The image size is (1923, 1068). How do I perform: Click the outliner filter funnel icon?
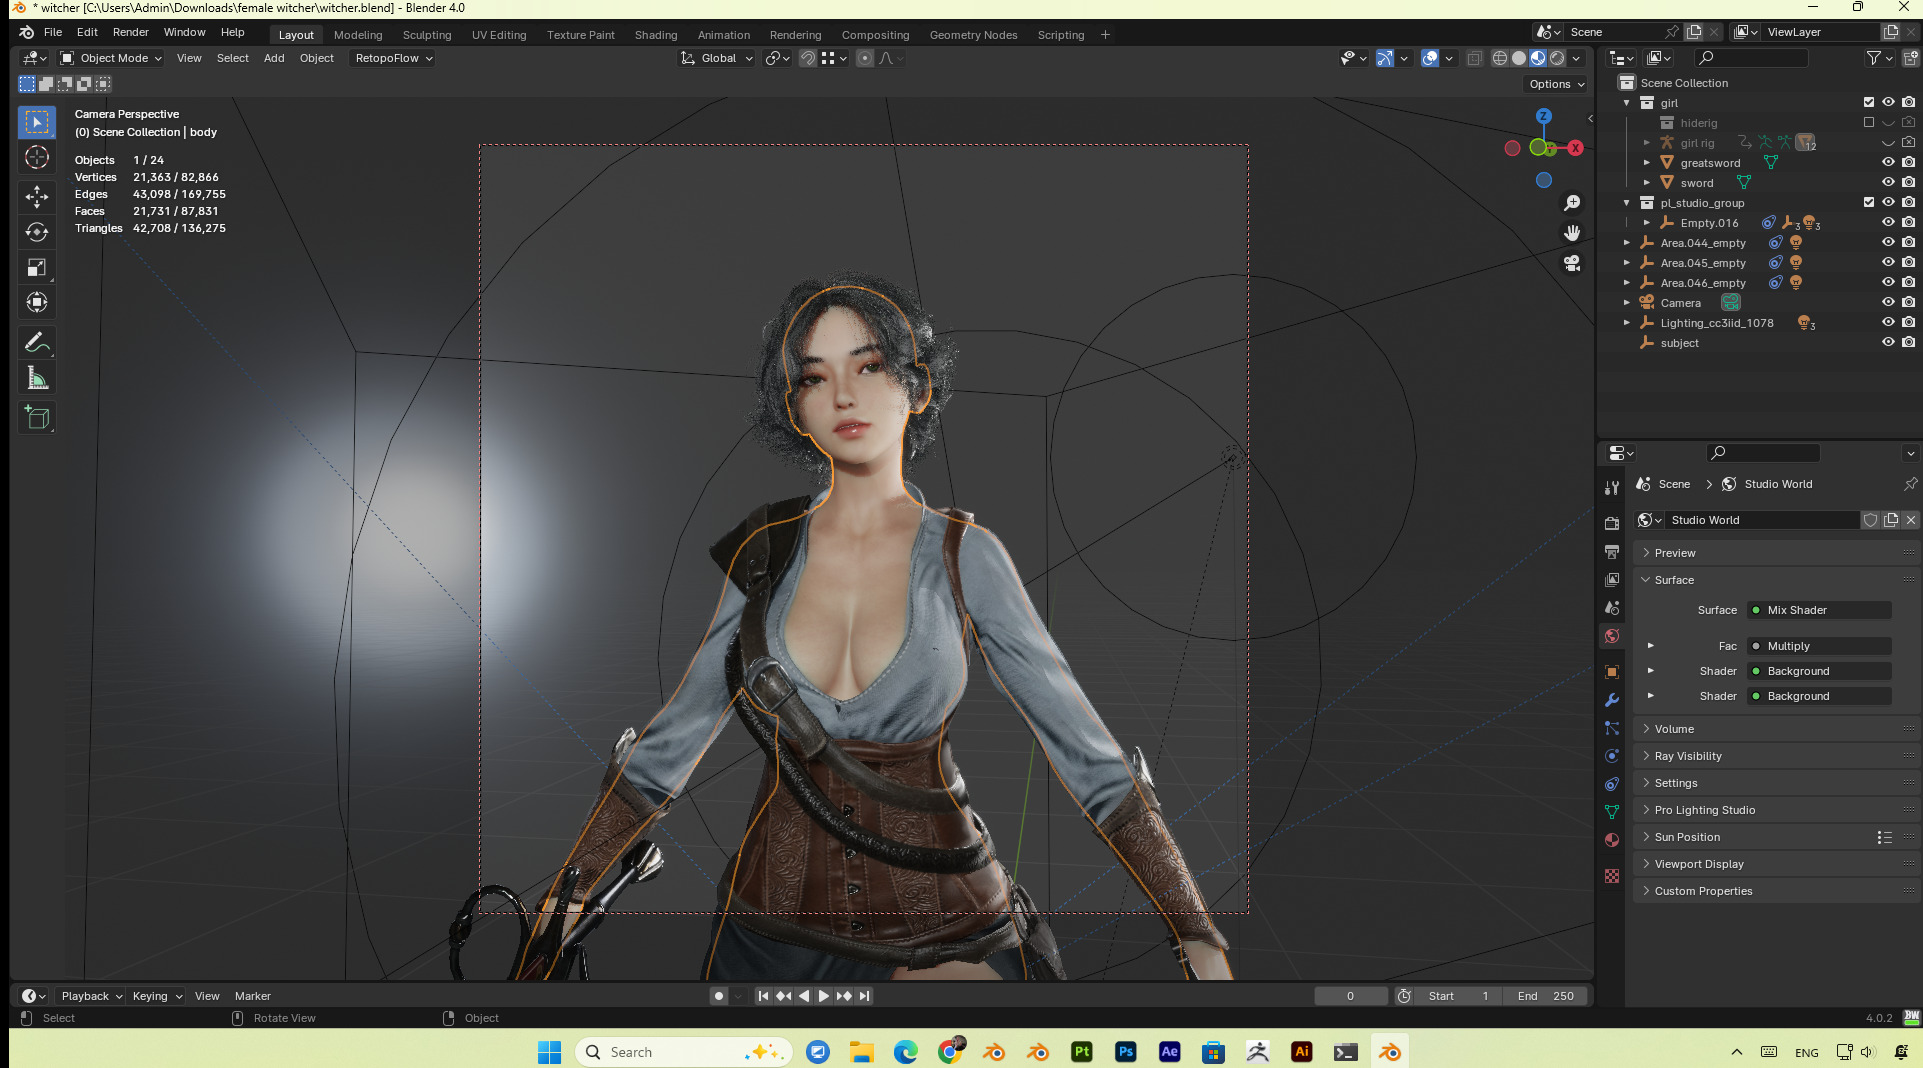point(1874,58)
